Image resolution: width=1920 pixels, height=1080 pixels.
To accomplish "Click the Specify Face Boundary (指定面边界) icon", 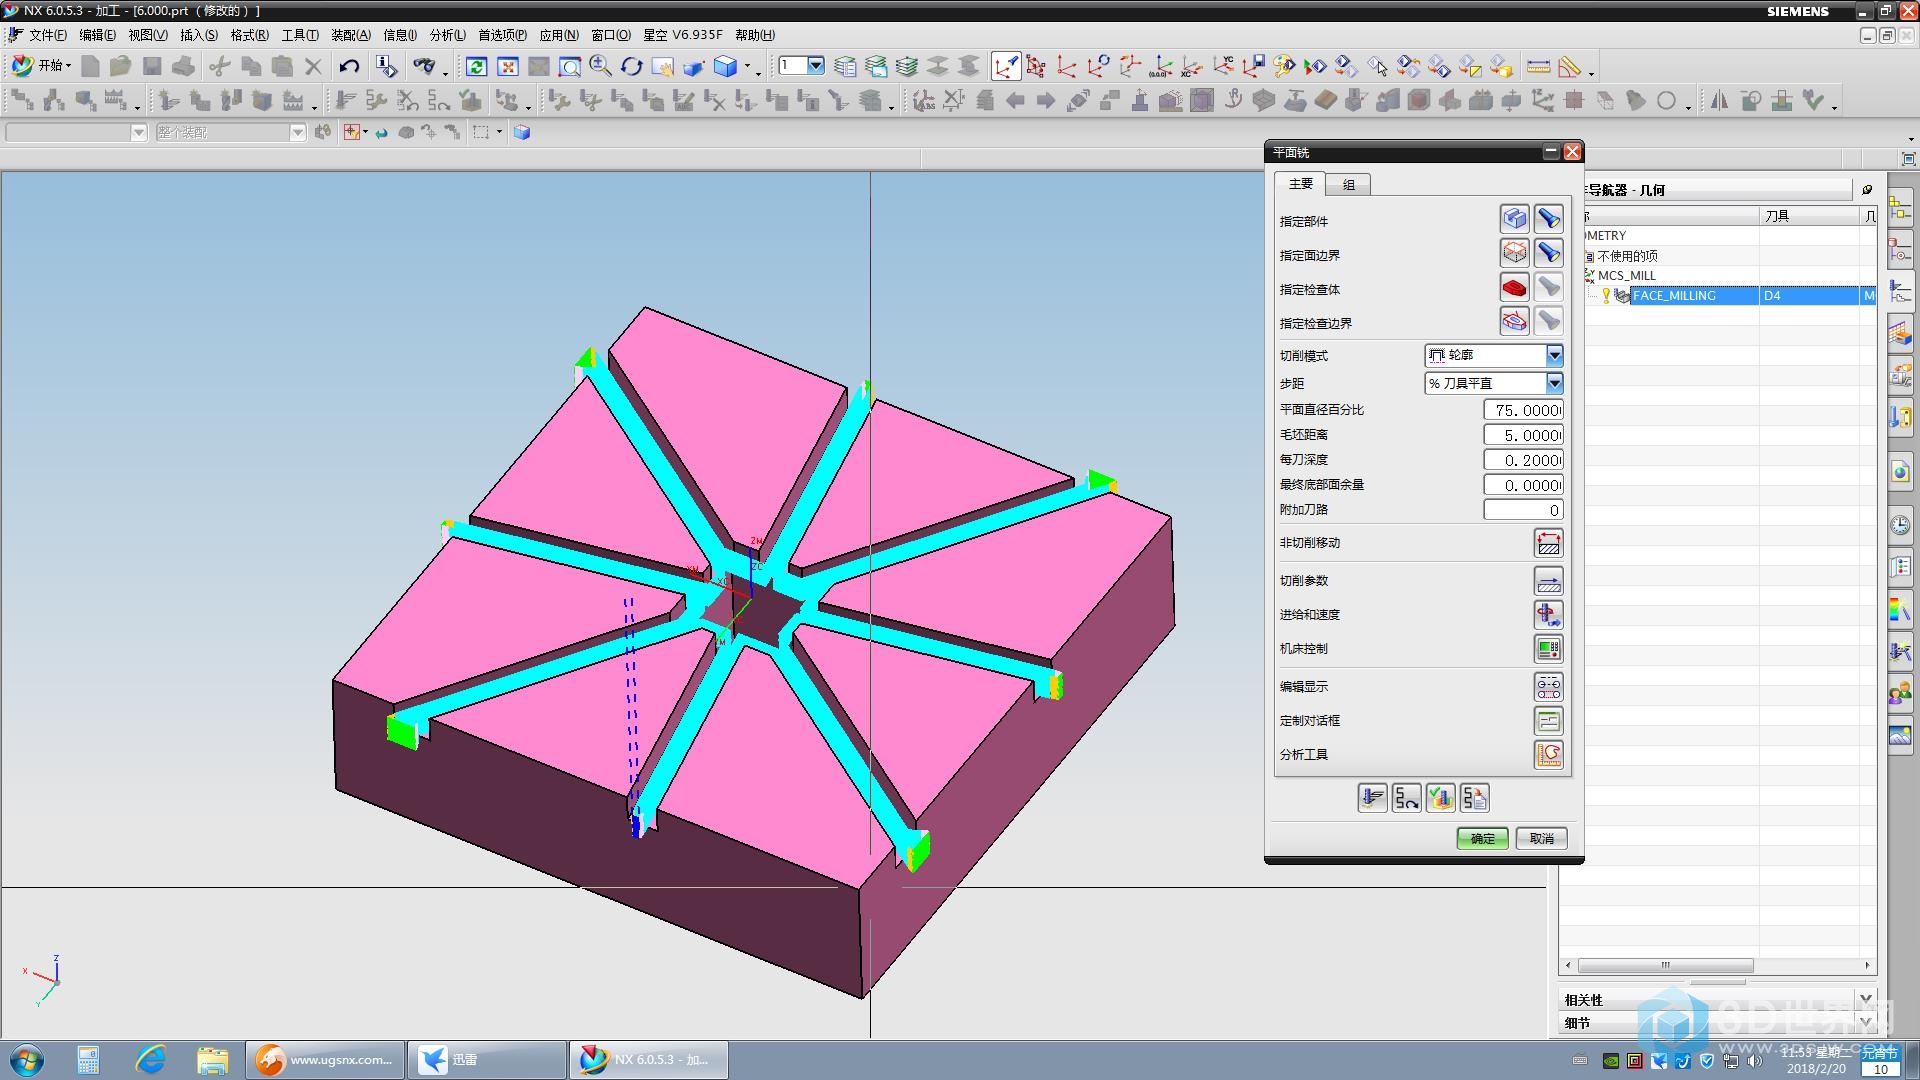I will tap(1515, 253).
